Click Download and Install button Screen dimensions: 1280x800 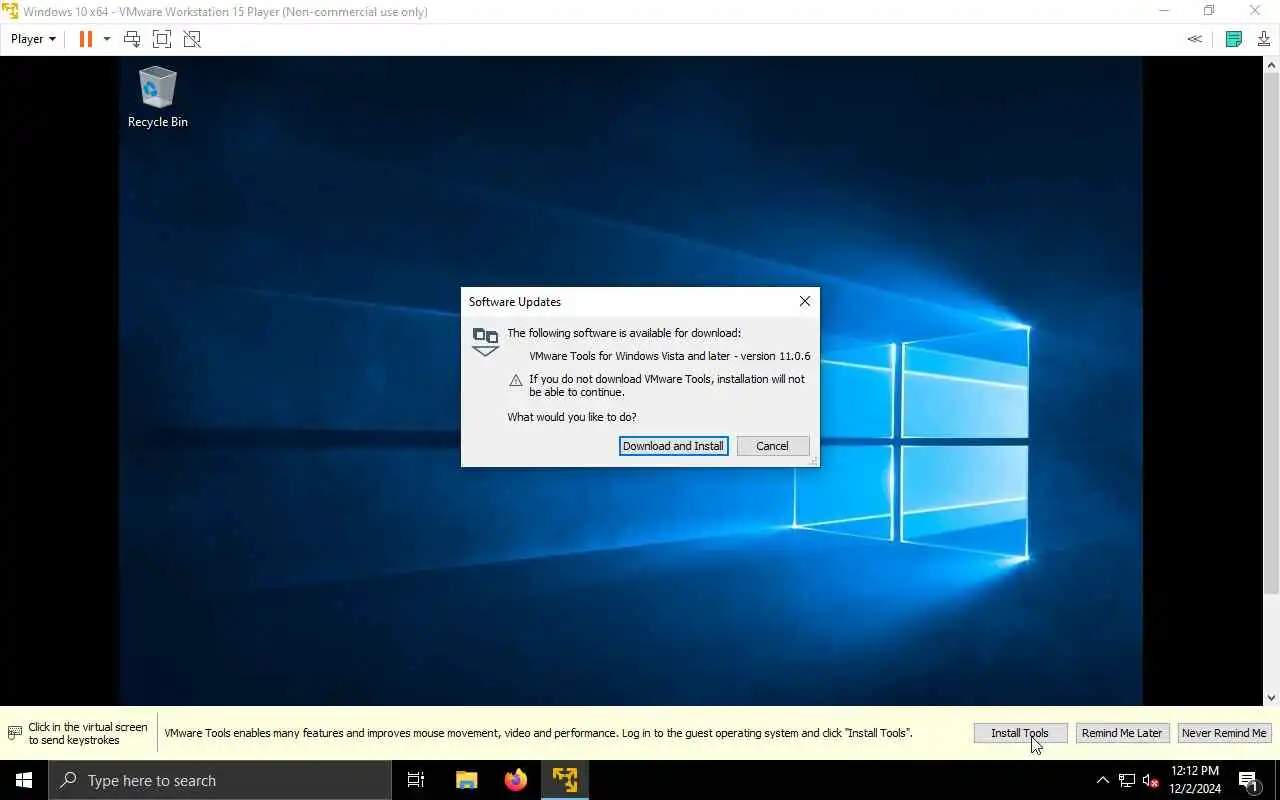[x=673, y=446]
